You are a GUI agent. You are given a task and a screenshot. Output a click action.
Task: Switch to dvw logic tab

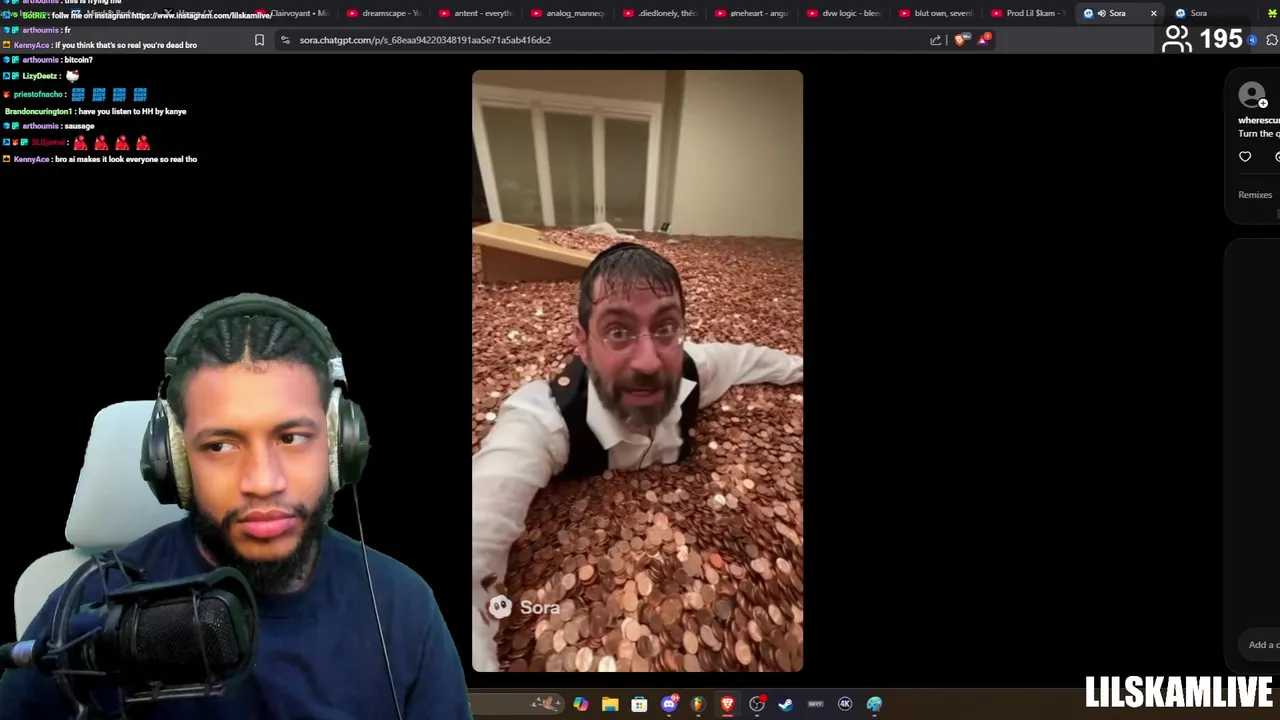[x=844, y=13]
